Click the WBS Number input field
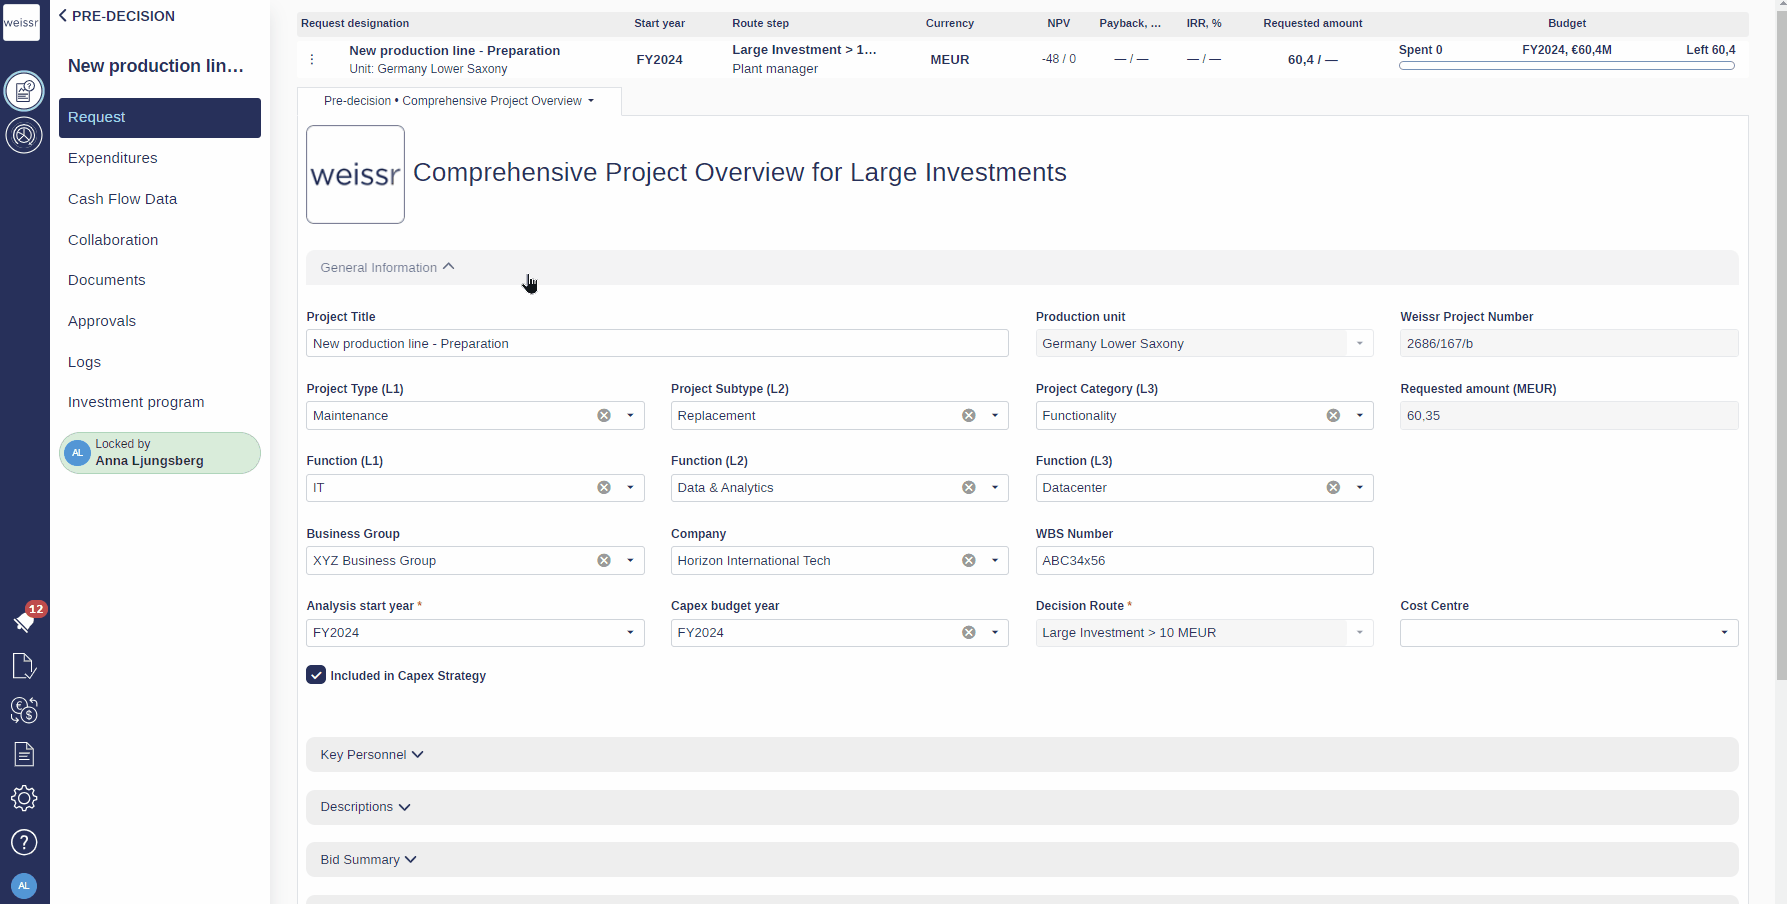The image size is (1787, 904). coord(1203,561)
